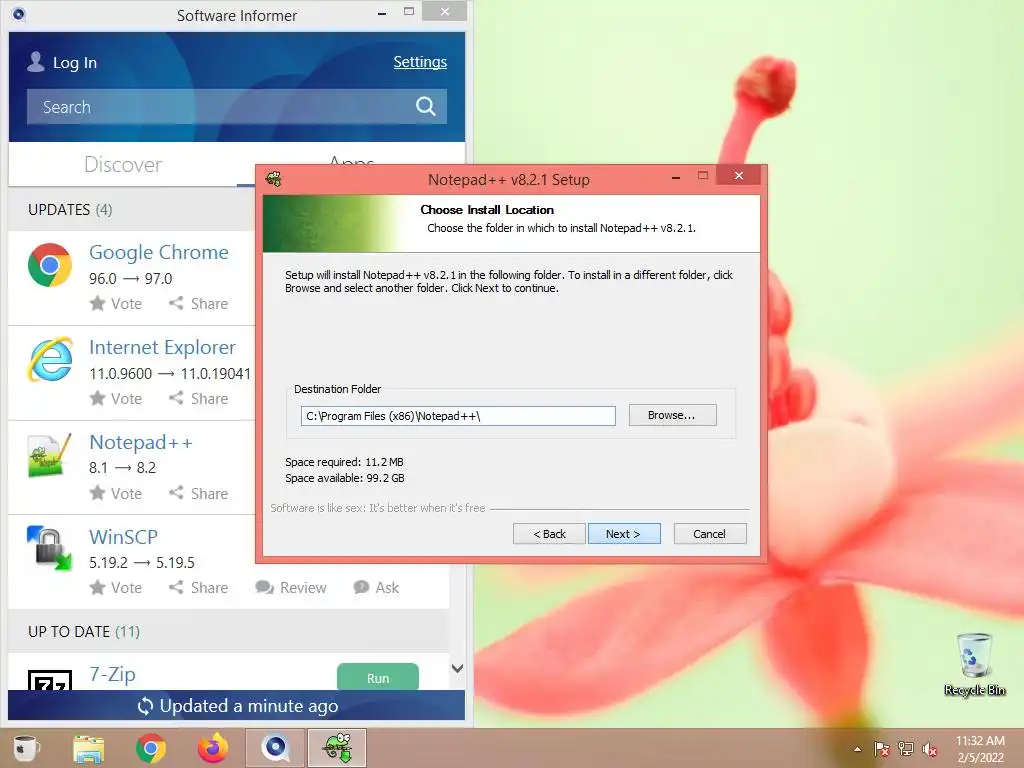Open the Internet Explorer update title
Viewport: 1024px width, 768px height.
163,347
